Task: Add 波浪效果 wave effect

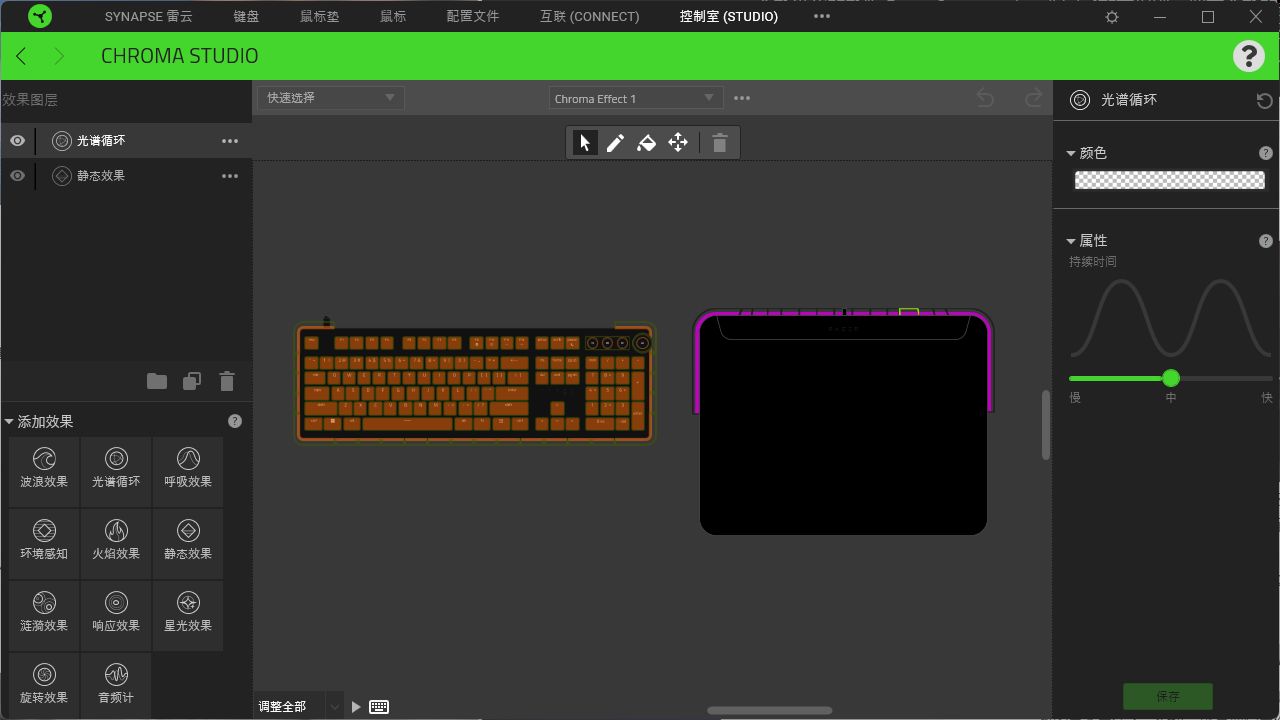Action: (44, 470)
